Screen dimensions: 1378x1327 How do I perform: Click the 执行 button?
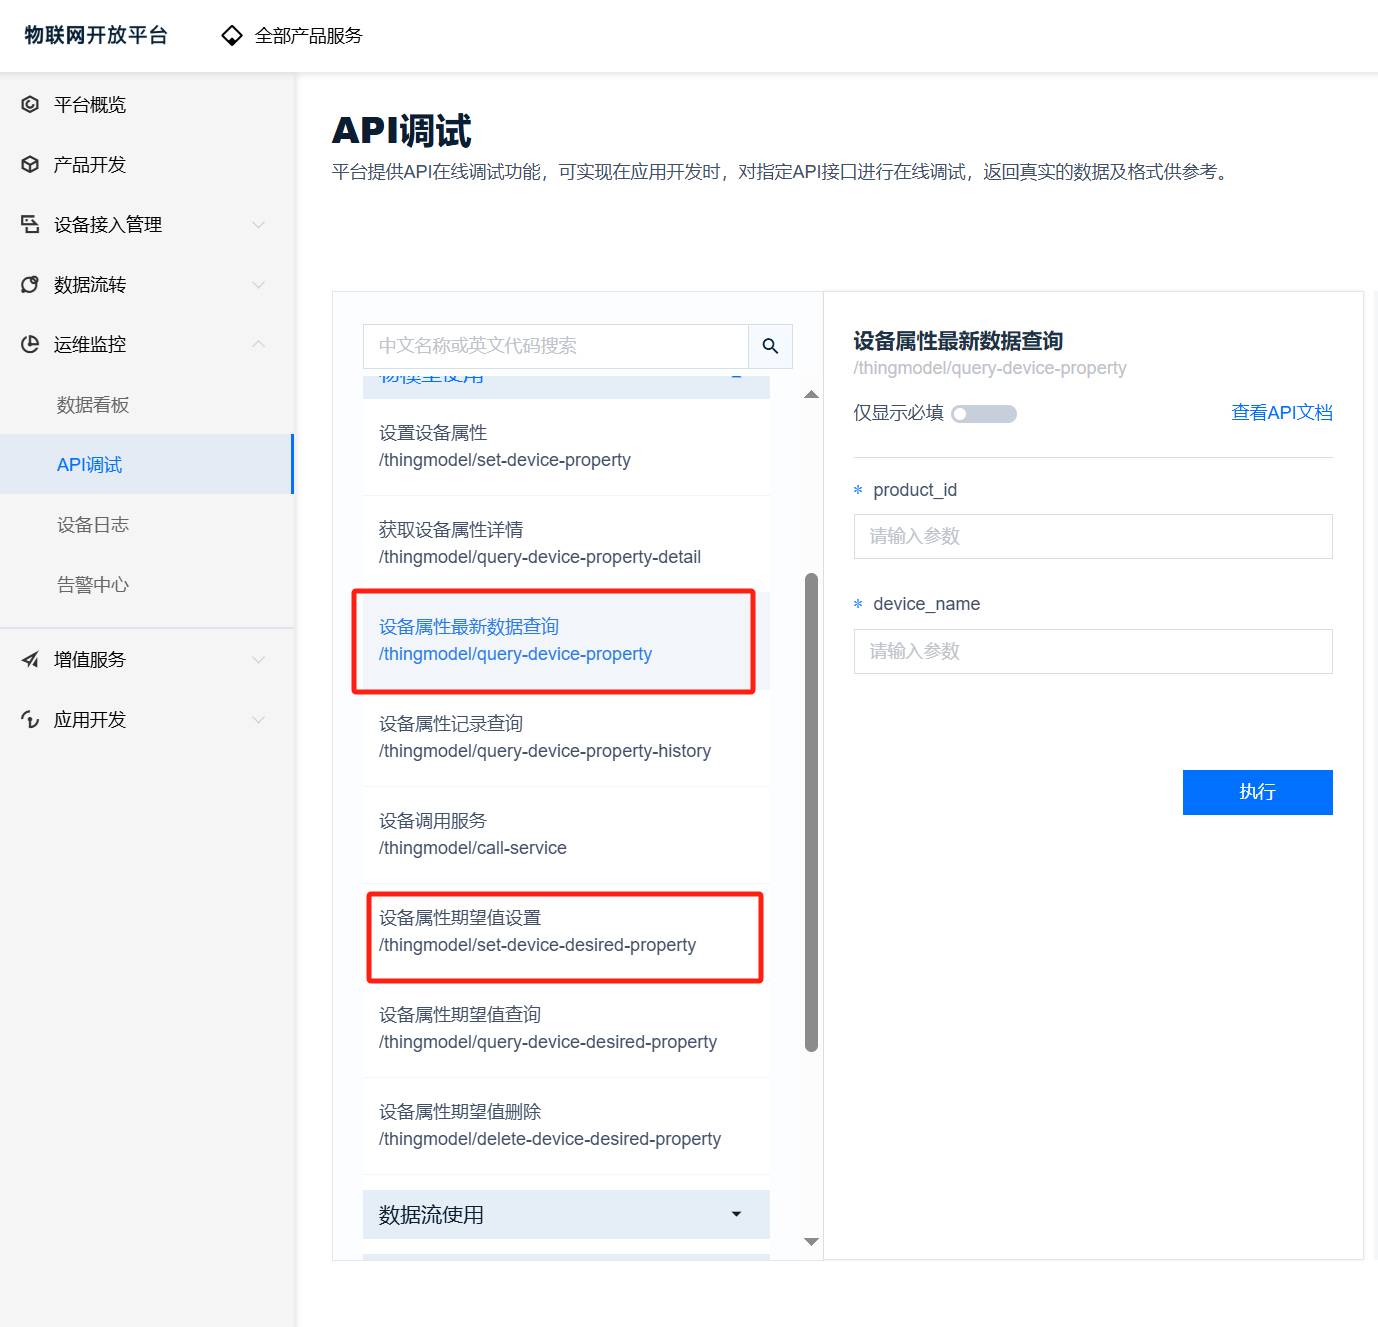click(x=1257, y=792)
